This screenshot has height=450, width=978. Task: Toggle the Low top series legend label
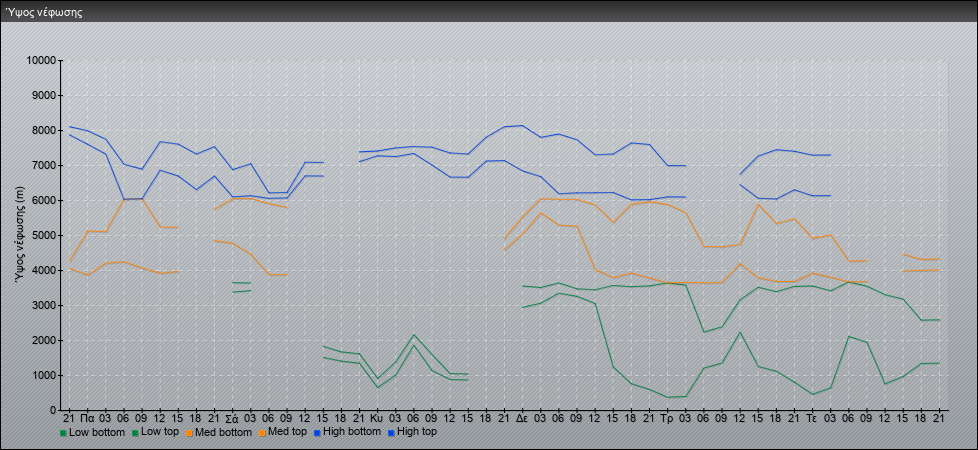[160, 432]
